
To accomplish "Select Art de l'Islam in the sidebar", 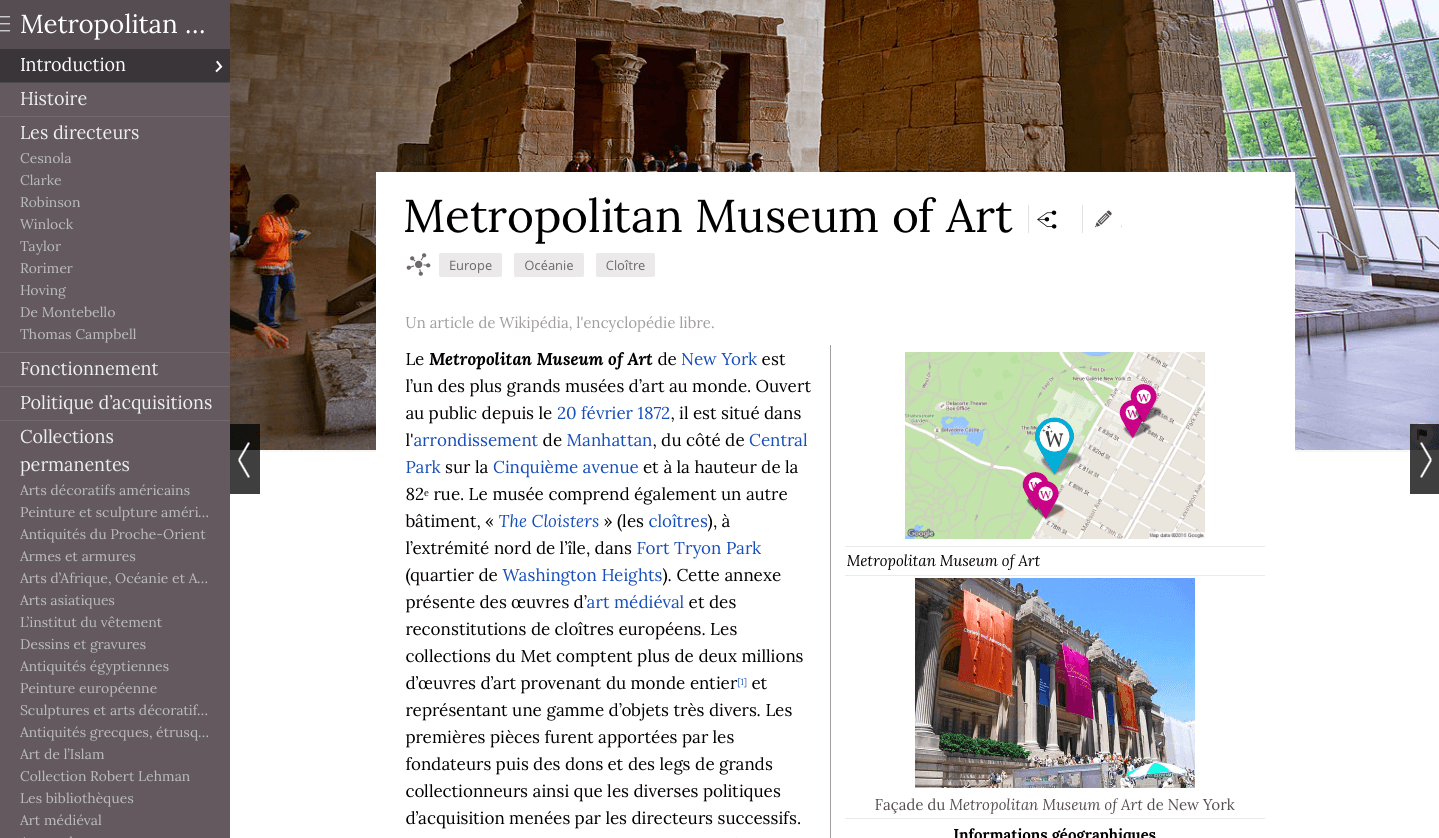I will pos(62,754).
